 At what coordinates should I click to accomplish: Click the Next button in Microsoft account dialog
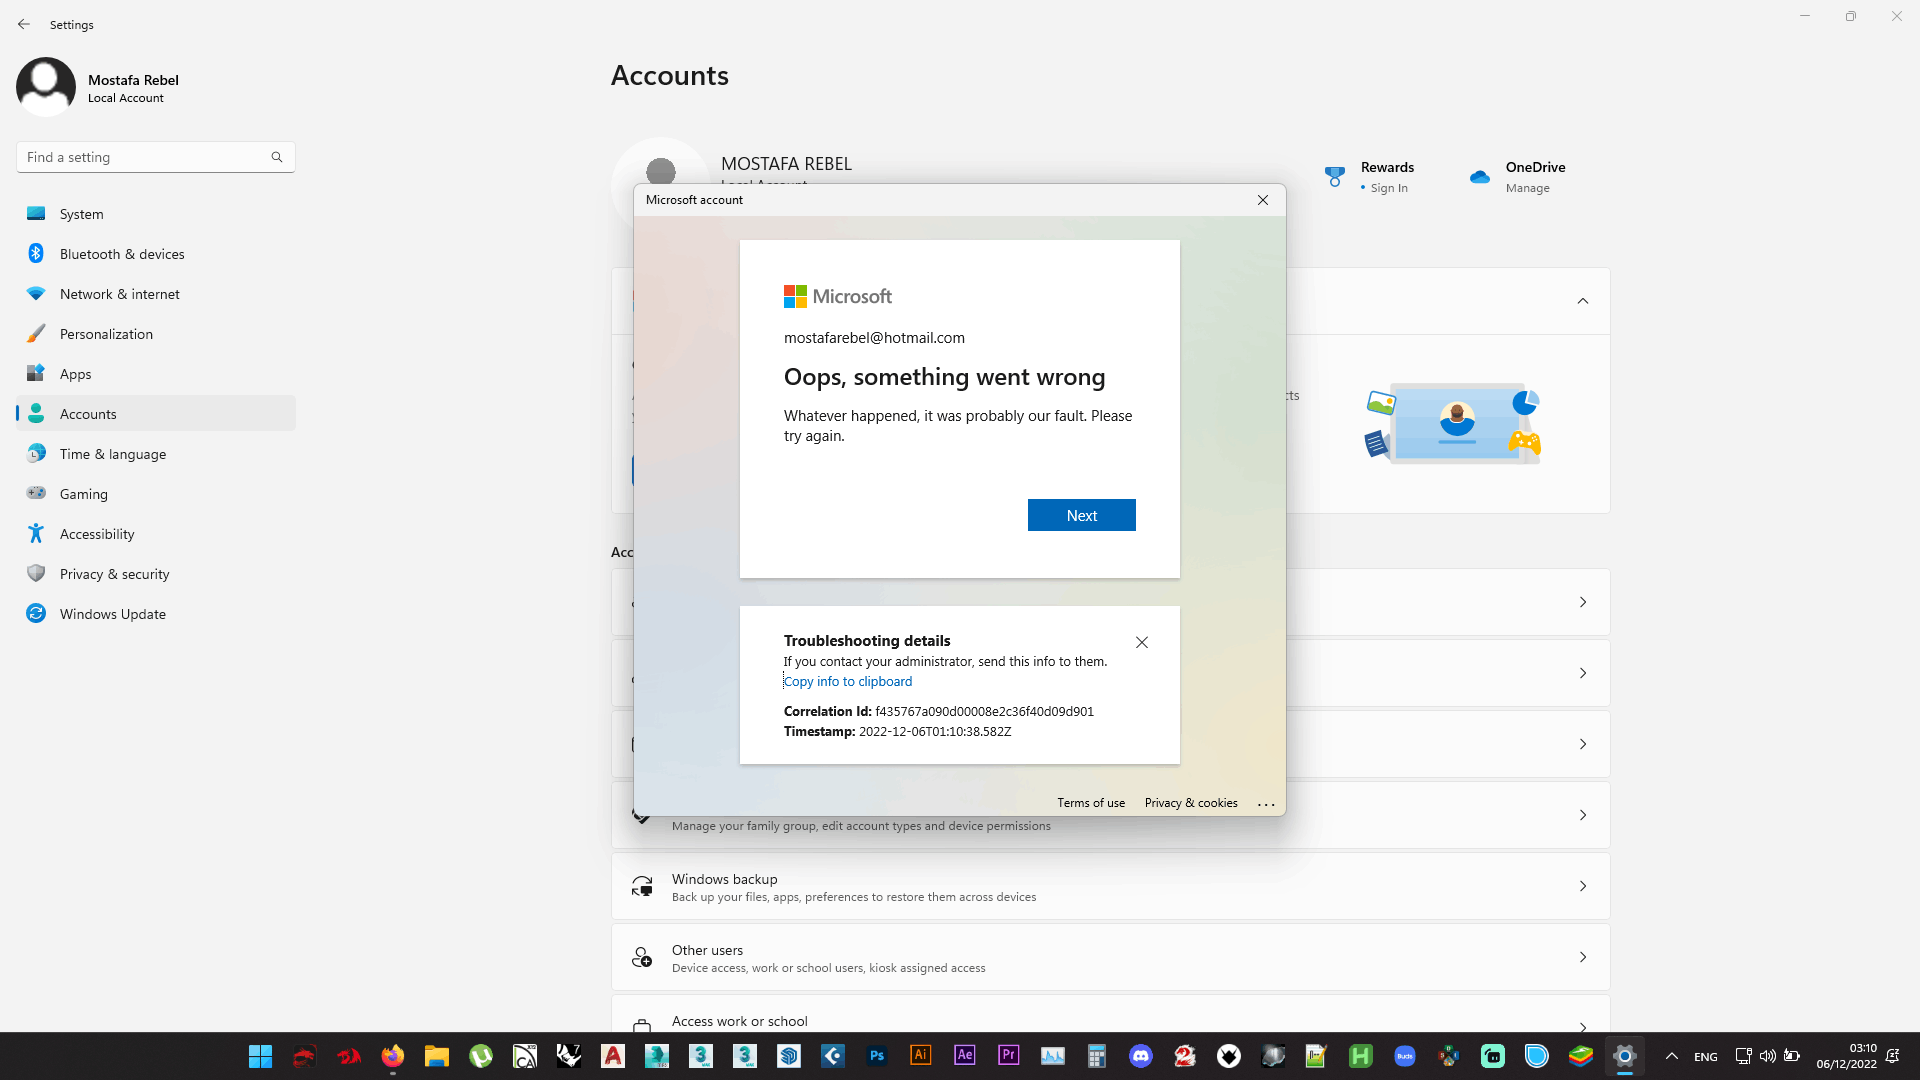1081,515
